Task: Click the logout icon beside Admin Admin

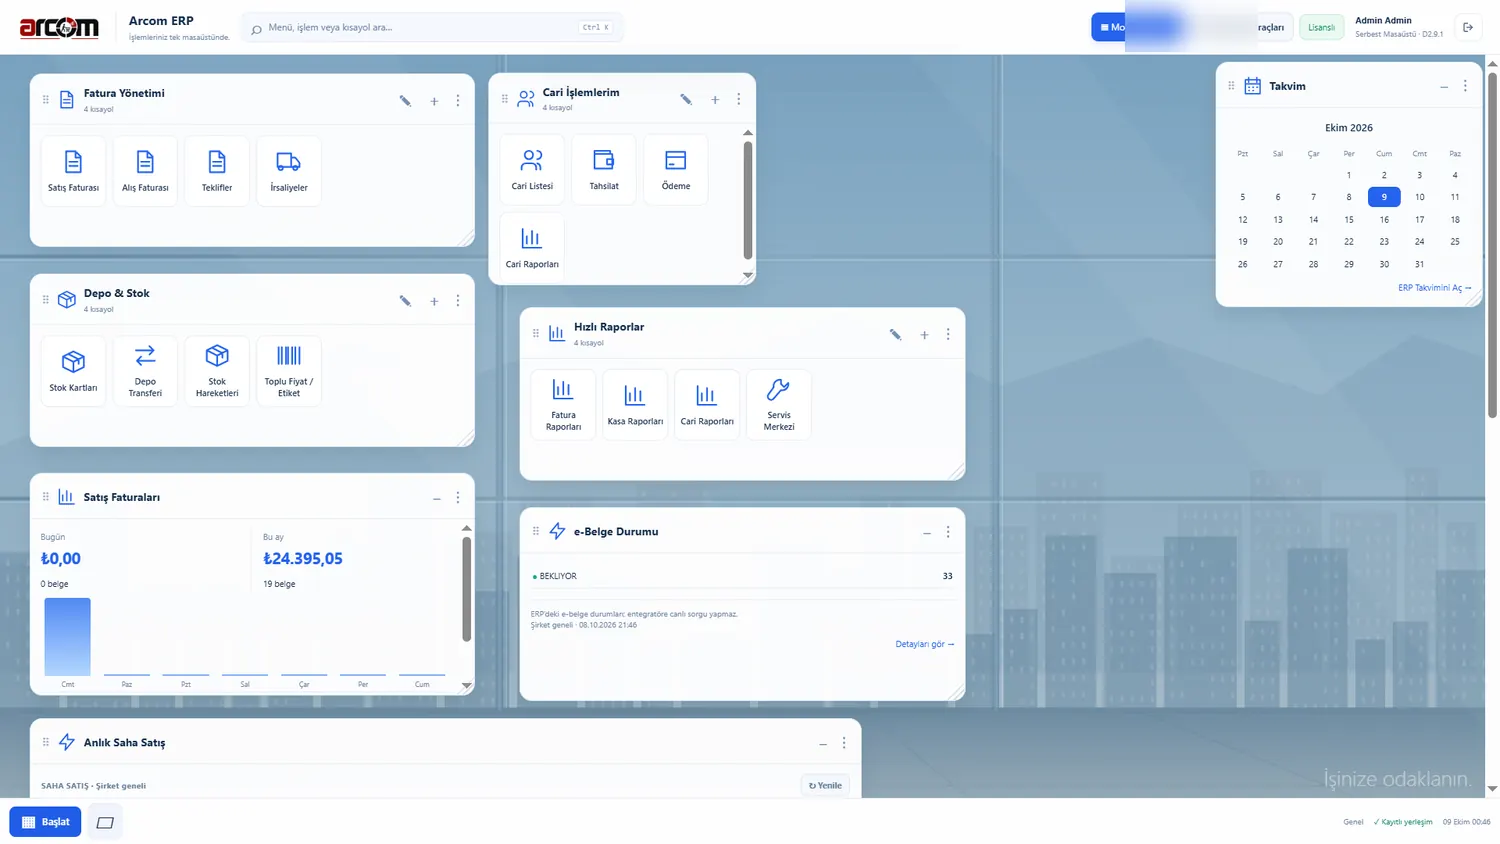Action: 1468,27
